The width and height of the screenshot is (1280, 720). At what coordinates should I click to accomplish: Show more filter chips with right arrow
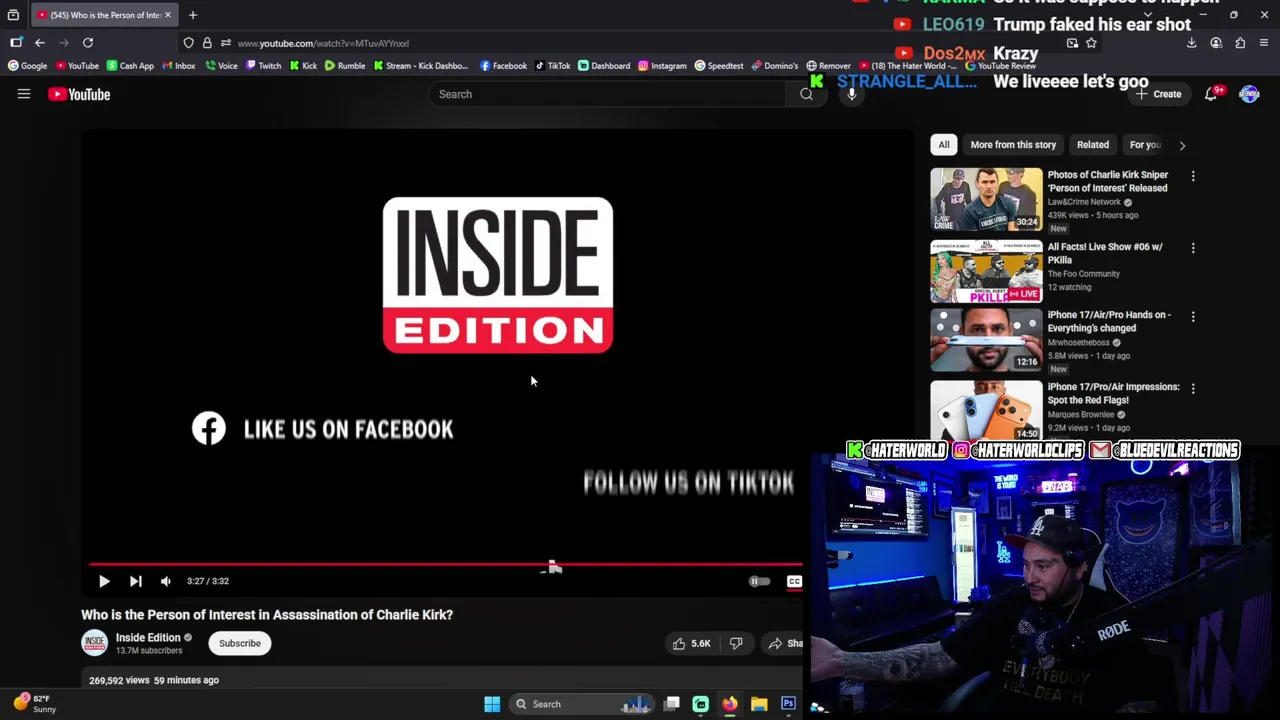click(x=1182, y=145)
